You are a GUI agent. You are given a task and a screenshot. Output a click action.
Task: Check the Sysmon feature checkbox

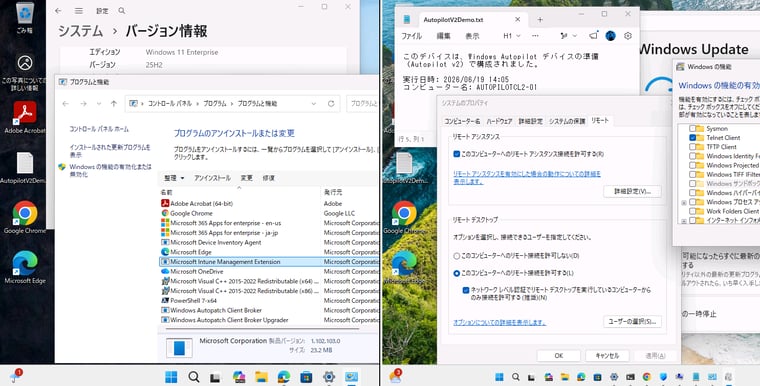pyautogui.click(x=693, y=129)
